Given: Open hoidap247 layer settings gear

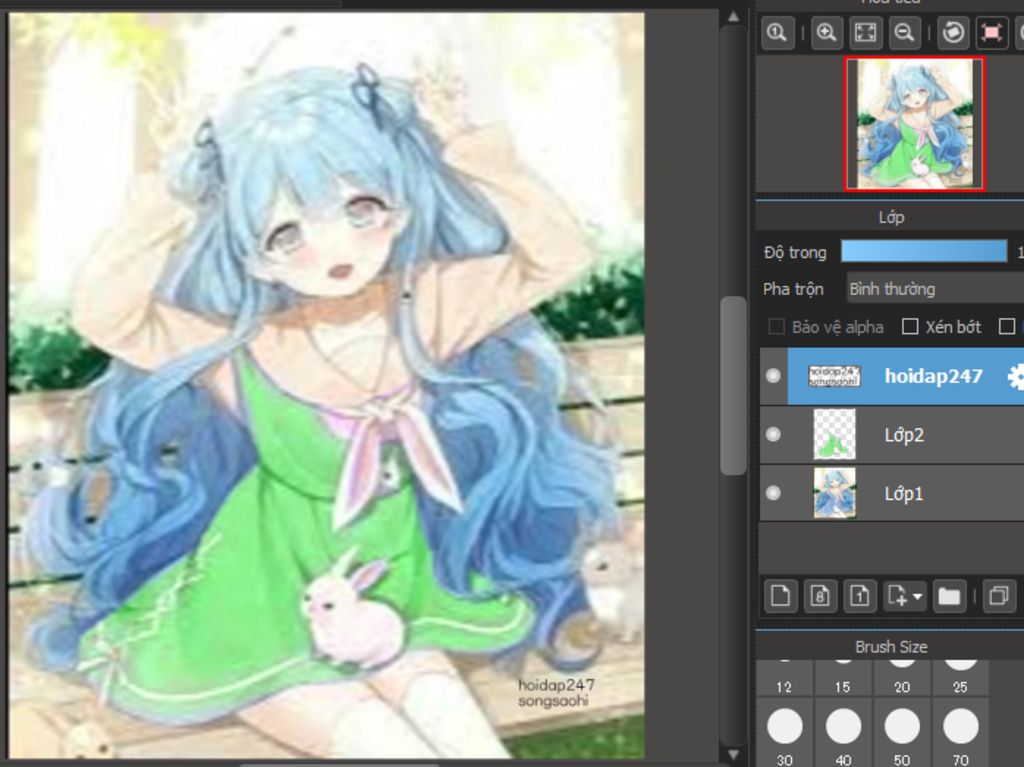Looking at the screenshot, I should click(1016, 376).
